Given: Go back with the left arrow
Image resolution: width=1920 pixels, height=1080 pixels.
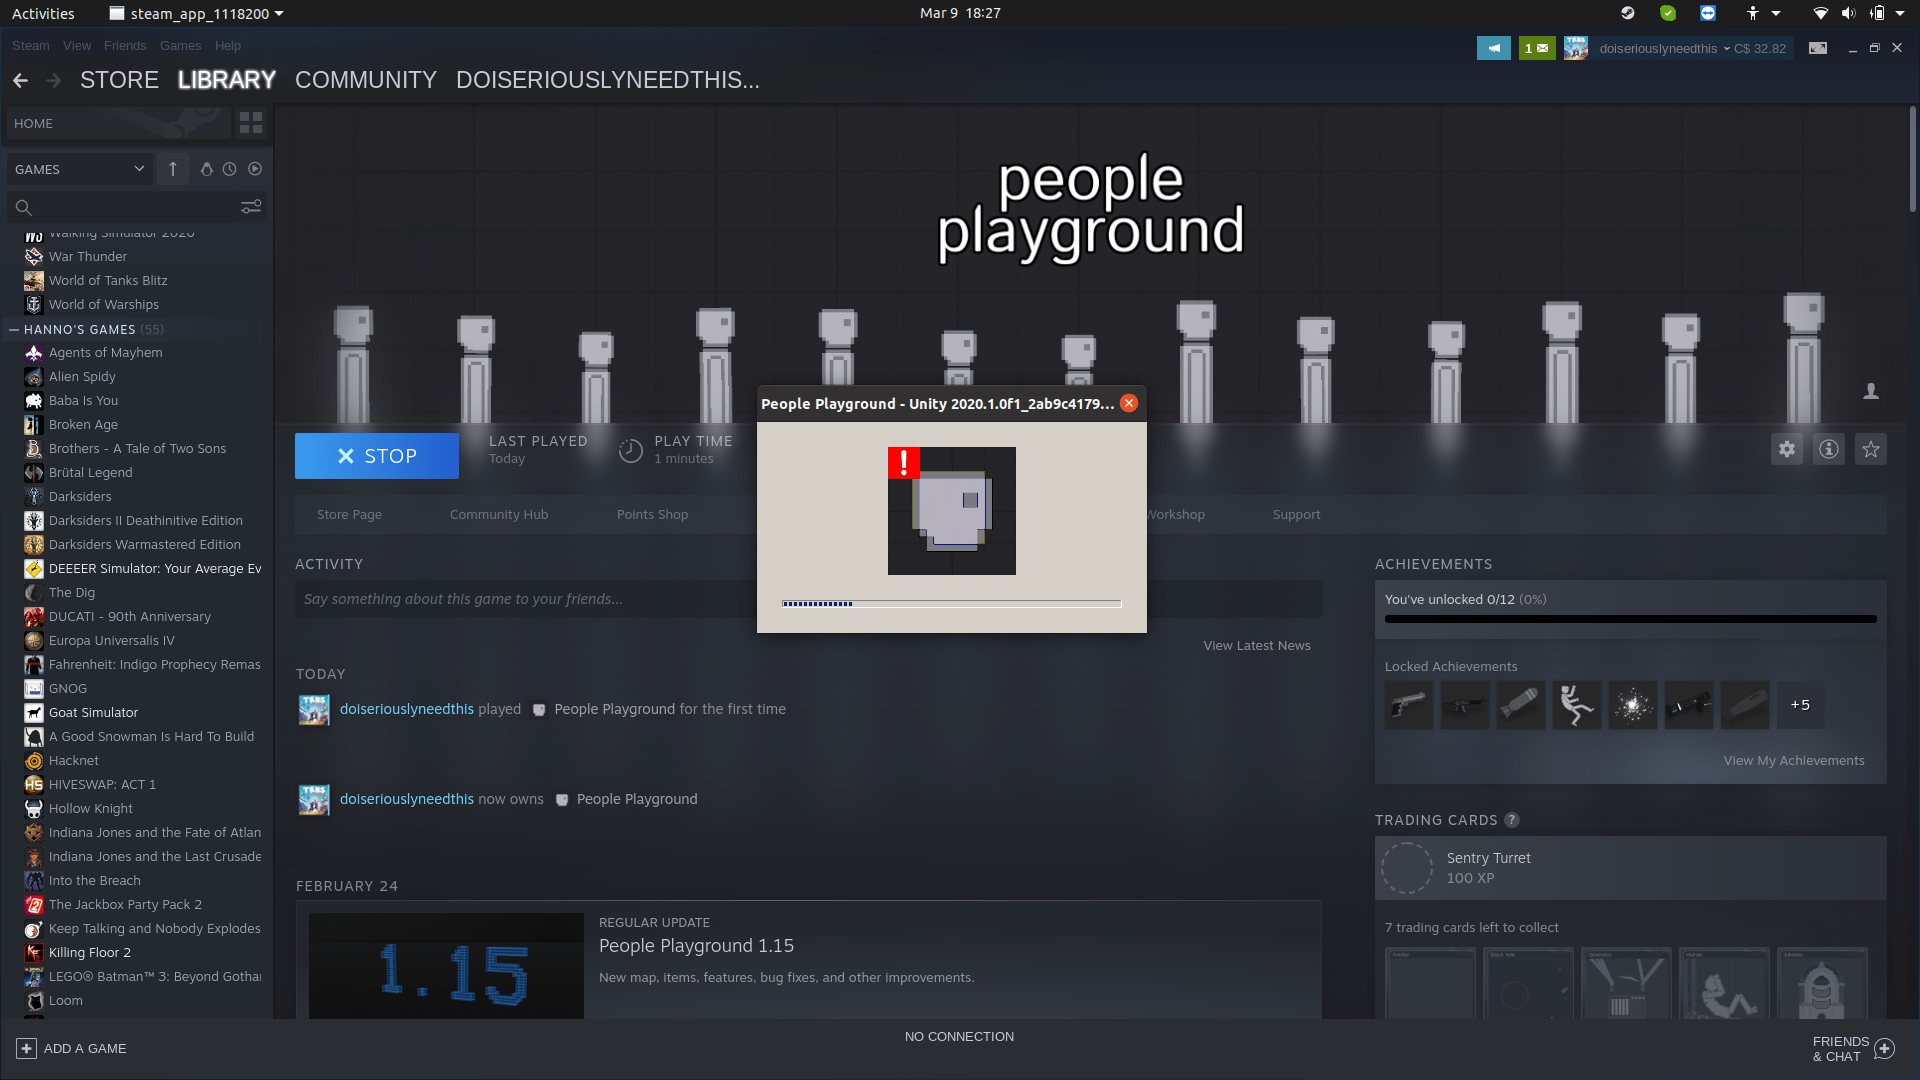Looking at the screenshot, I should pyautogui.click(x=20, y=80).
